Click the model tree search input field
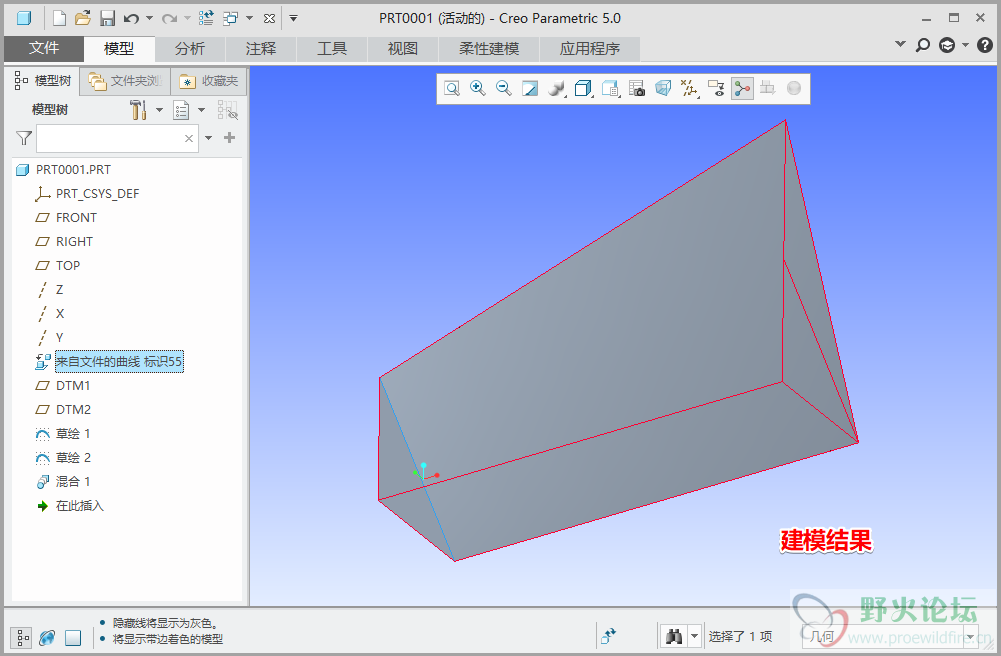The height and width of the screenshot is (656, 1001). pyautogui.click(x=110, y=138)
